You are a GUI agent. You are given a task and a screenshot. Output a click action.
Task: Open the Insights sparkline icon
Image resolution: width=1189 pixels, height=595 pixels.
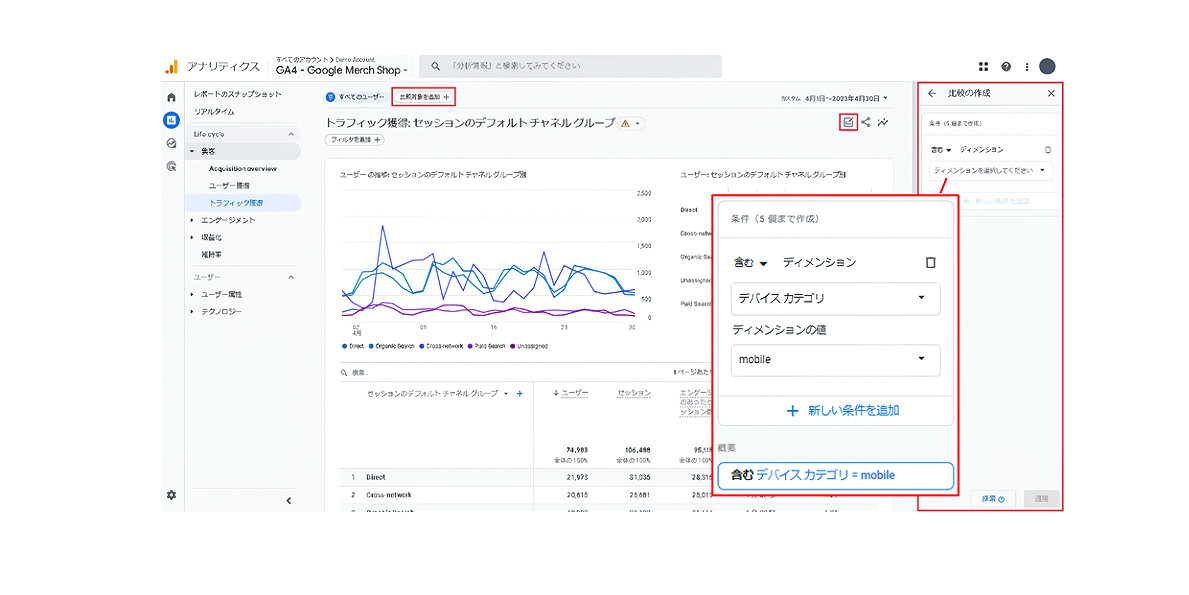pyautogui.click(x=883, y=122)
